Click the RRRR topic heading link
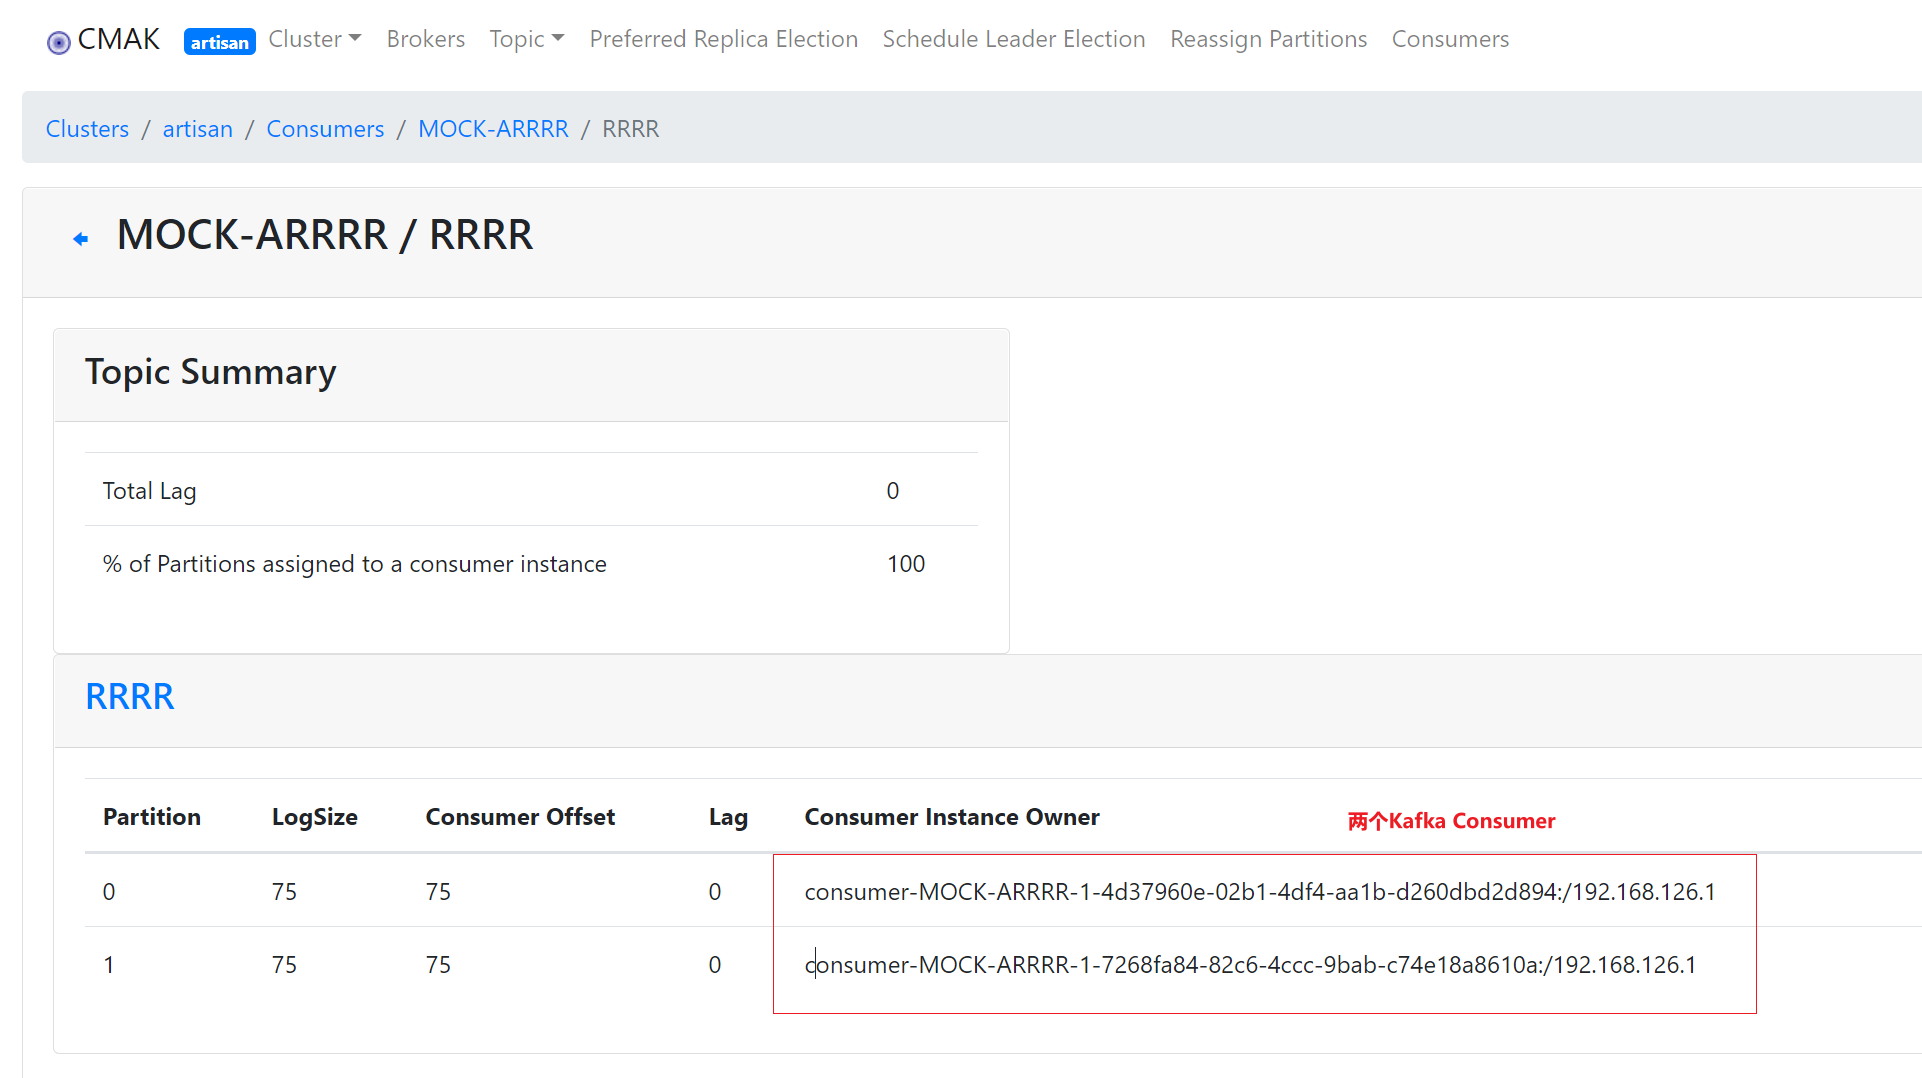The height and width of the screenshot is (1078, 1922). pyautogui.click(x=129, y=696)
